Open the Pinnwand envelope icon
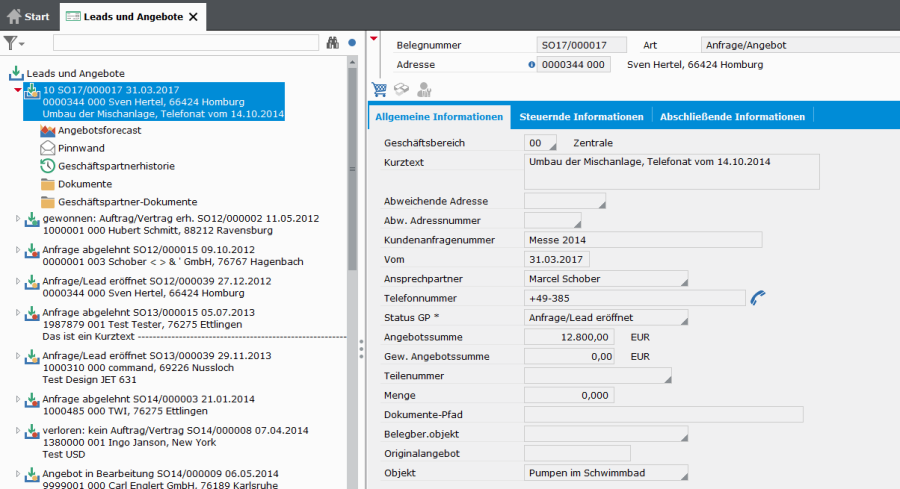 point(48,148)
